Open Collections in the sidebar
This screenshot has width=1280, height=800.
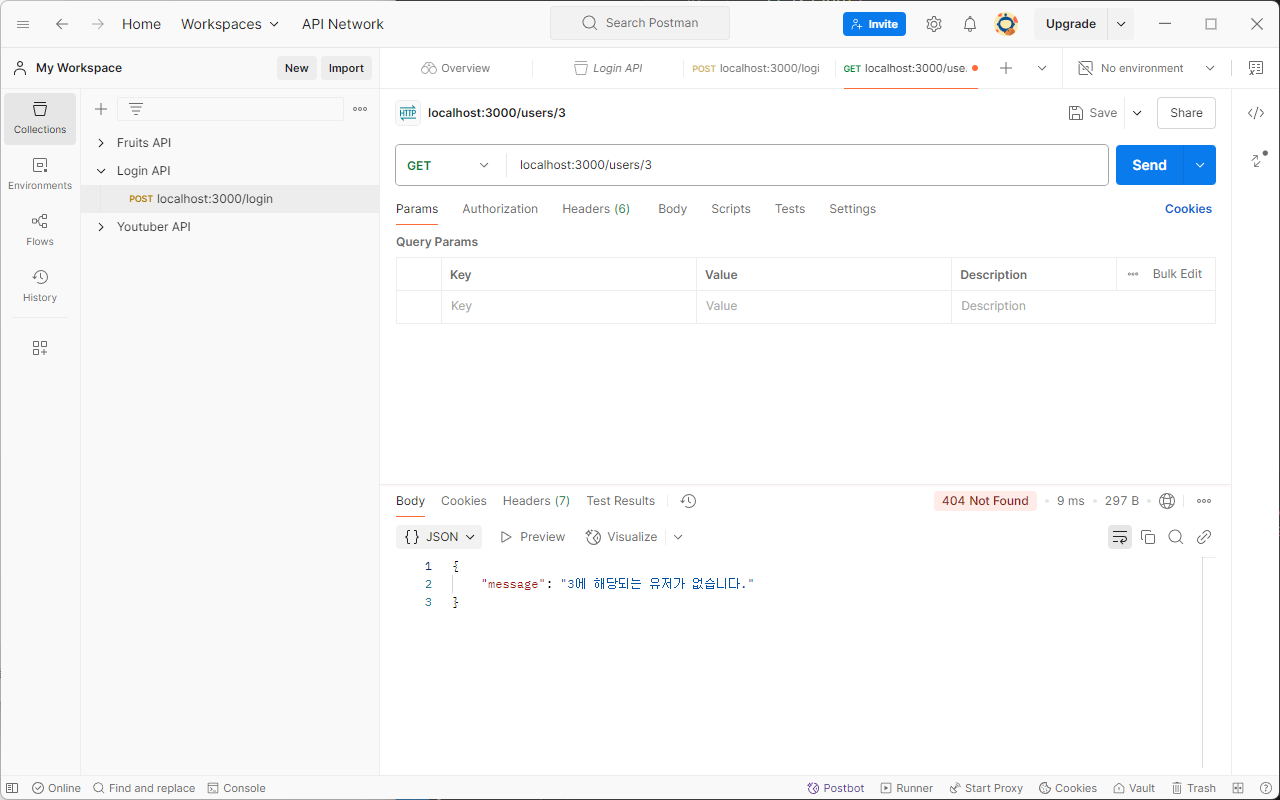tap(40, 118)
